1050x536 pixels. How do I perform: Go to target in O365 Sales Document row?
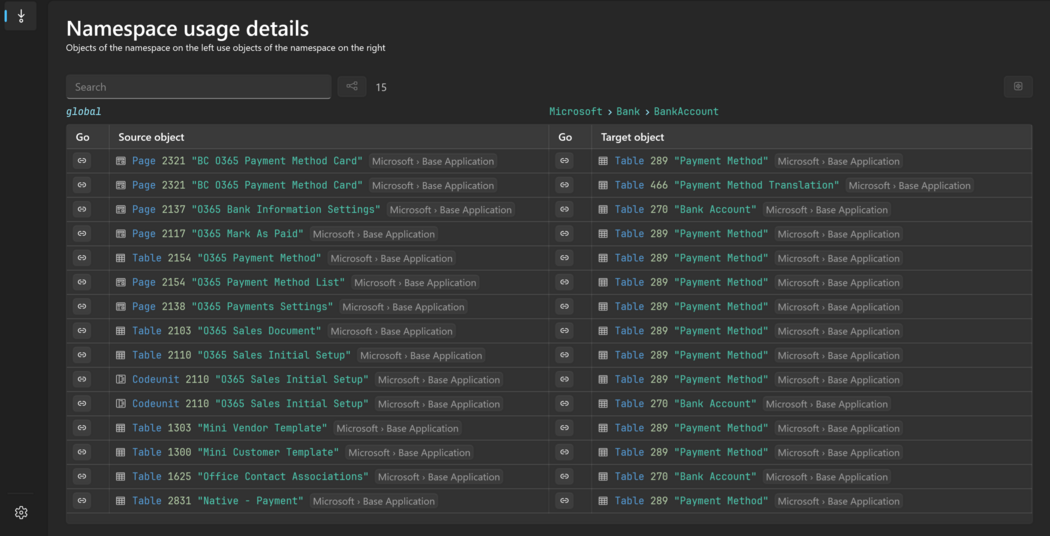(x=565, y=331)
